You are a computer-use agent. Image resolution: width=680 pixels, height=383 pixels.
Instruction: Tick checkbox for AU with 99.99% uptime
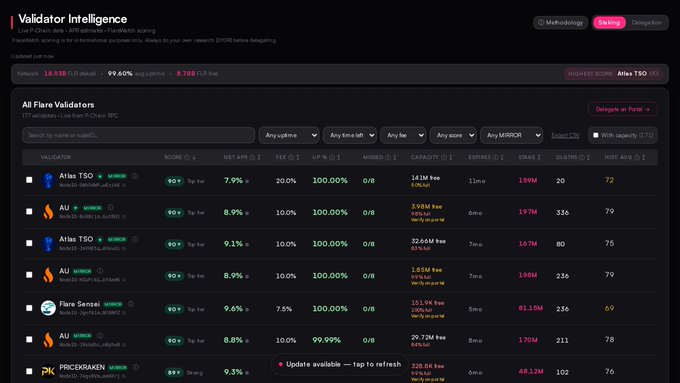point(29,339)
